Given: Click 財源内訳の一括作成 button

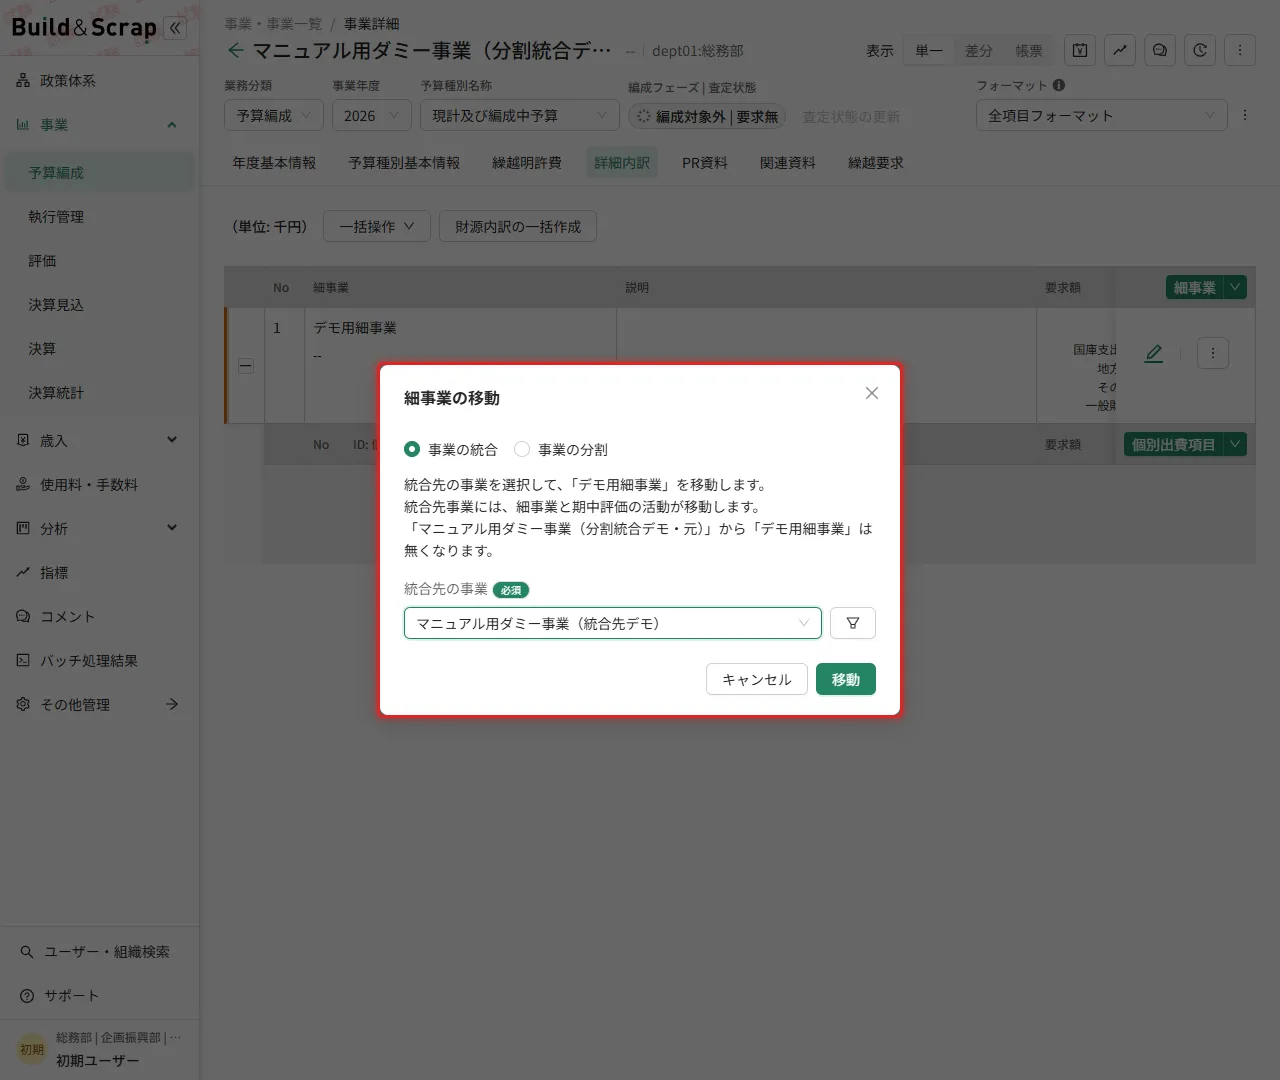Looking at the screenshot, I should [x=518, y=227].
